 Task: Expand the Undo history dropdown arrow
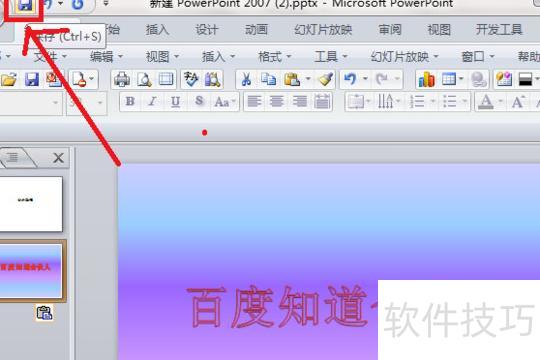coord(365,79)
